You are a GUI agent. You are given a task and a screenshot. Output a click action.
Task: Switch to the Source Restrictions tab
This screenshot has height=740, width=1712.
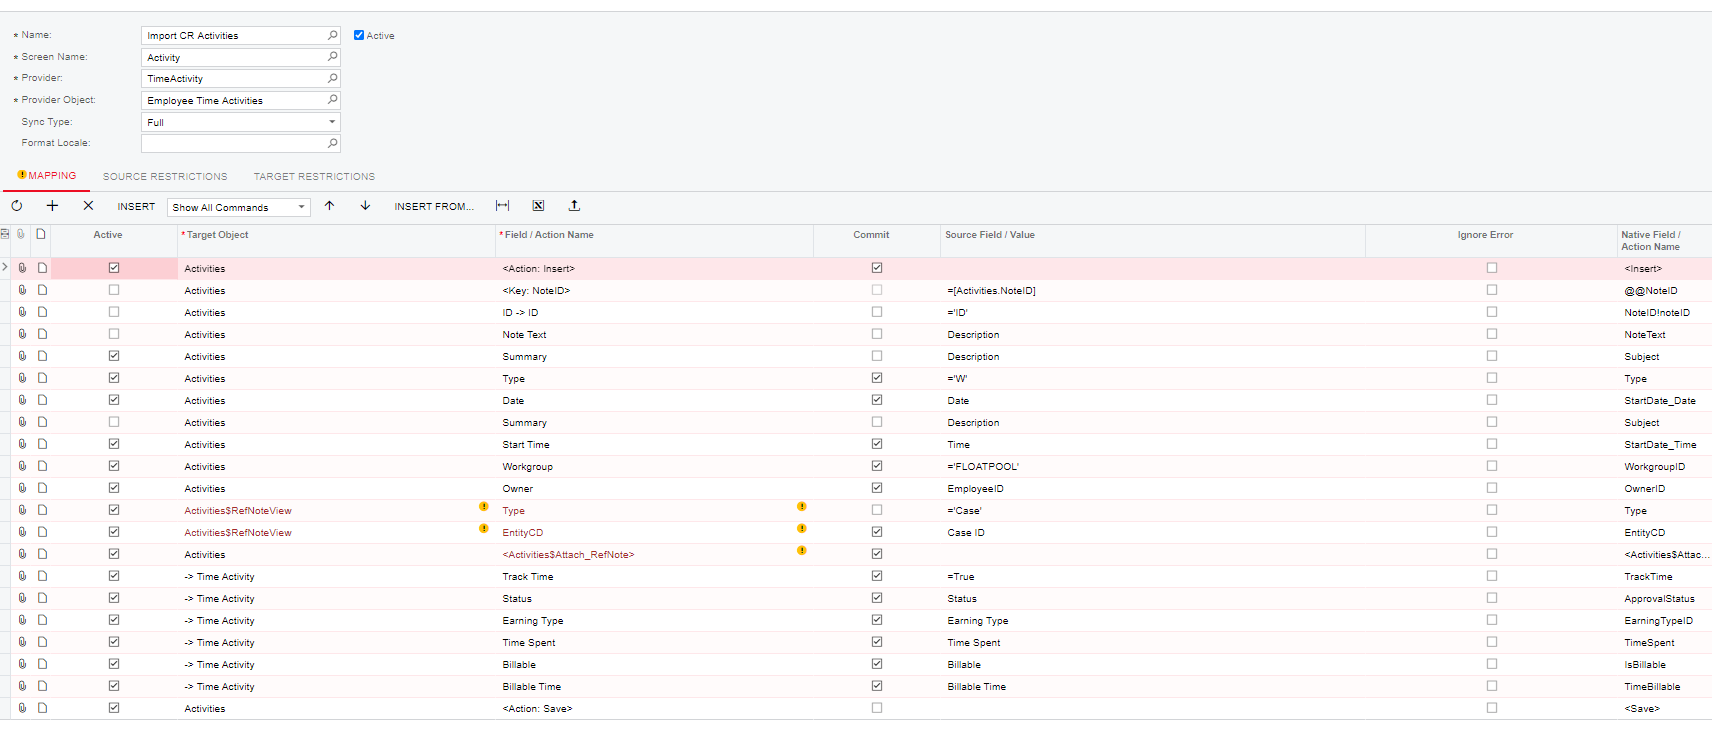pos(165,177)
